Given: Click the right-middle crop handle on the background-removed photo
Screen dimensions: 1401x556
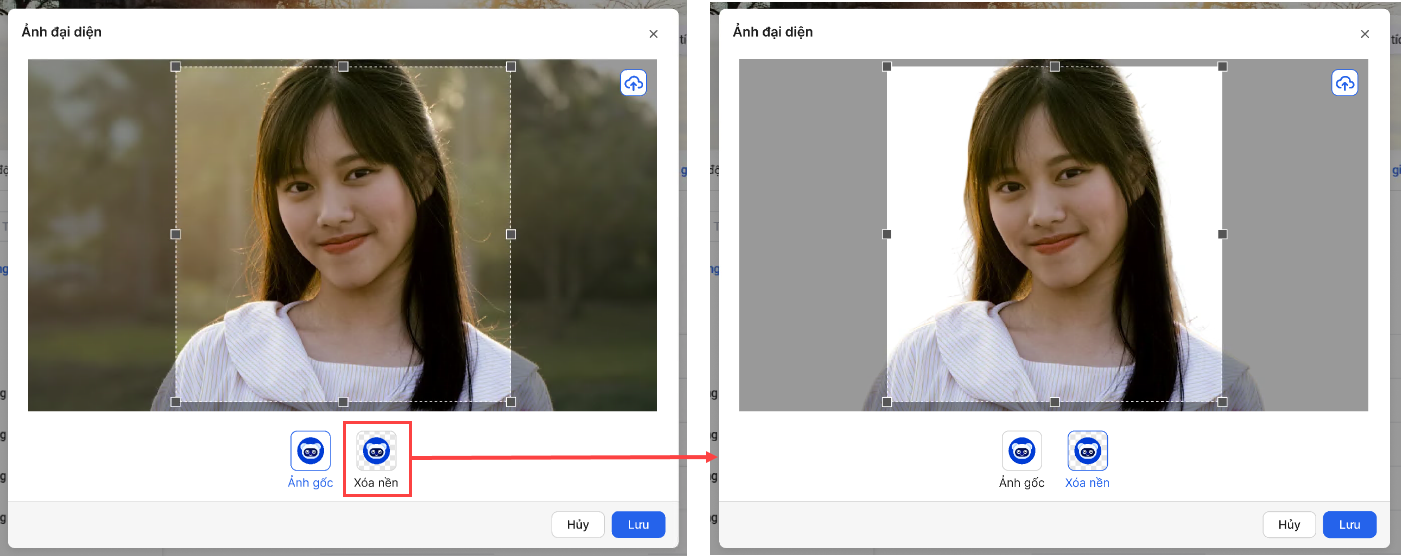Looking at the screenshot, I should (1222, 234).
